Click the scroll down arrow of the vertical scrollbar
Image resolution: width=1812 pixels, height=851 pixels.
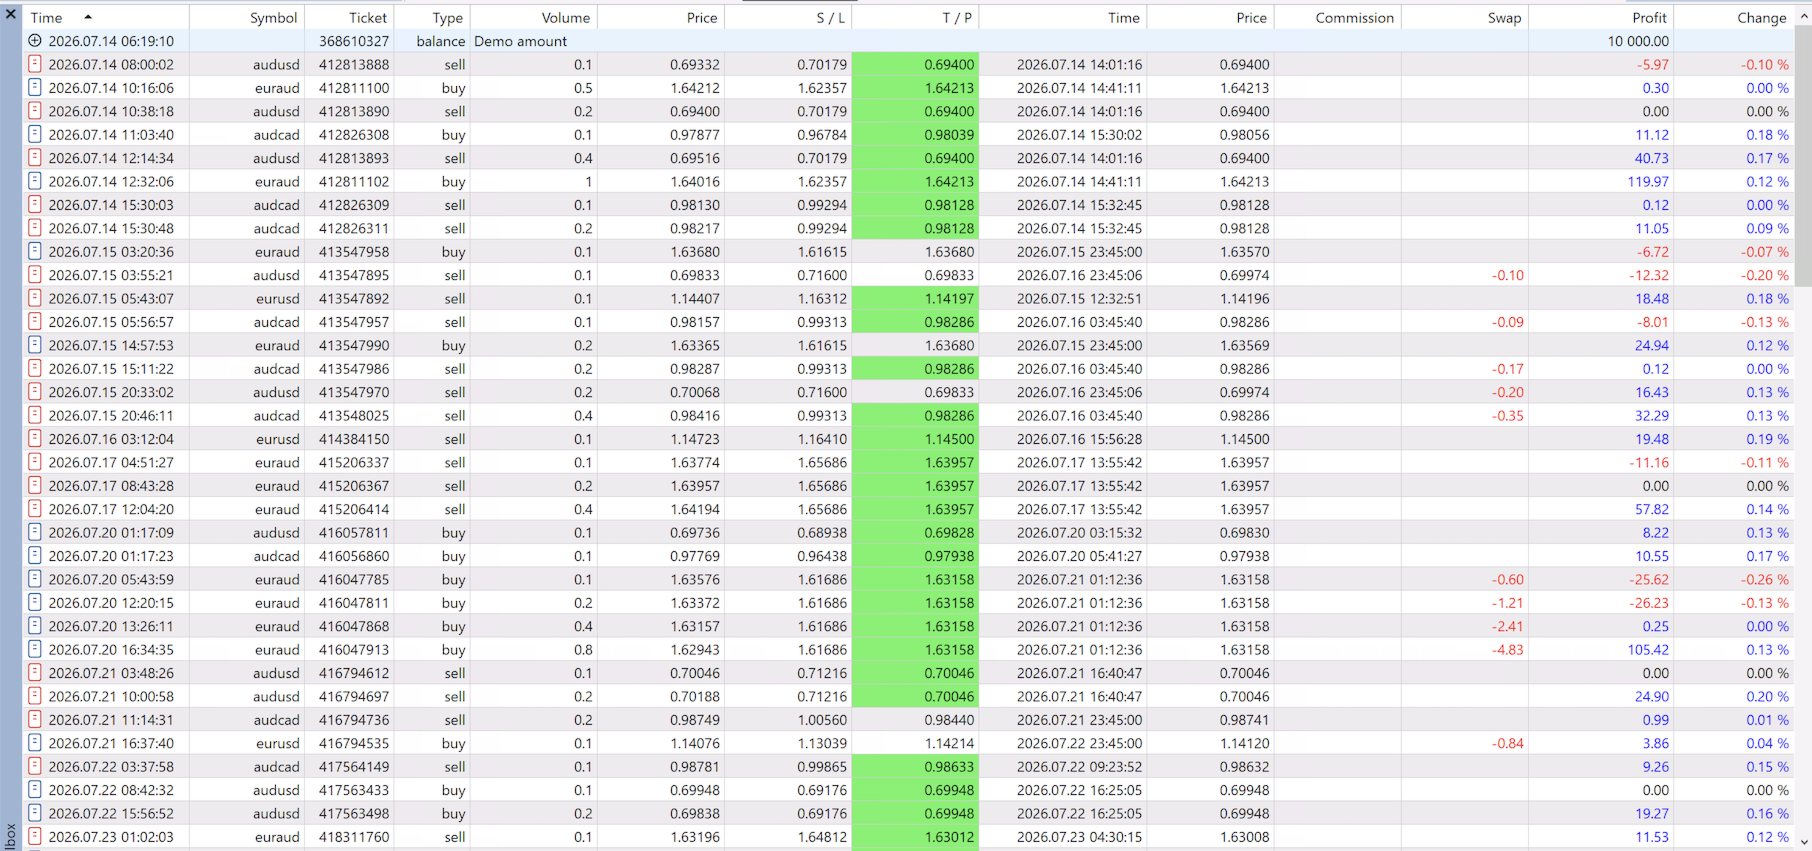point(1803,842)
